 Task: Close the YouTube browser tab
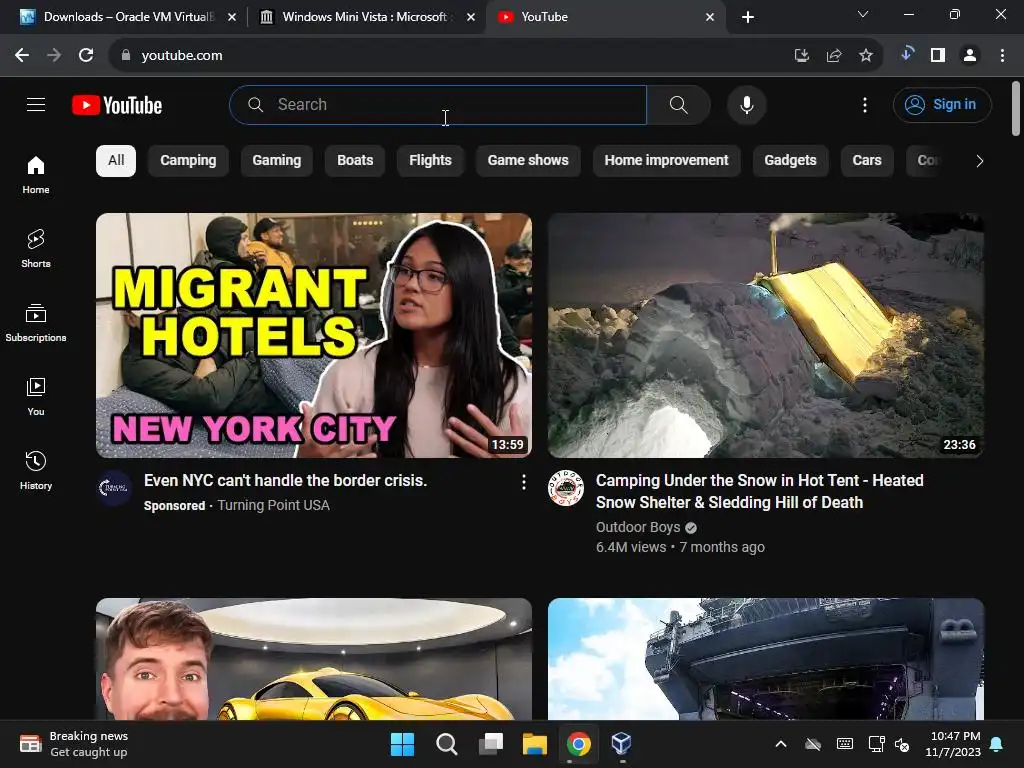pos(710,17)
